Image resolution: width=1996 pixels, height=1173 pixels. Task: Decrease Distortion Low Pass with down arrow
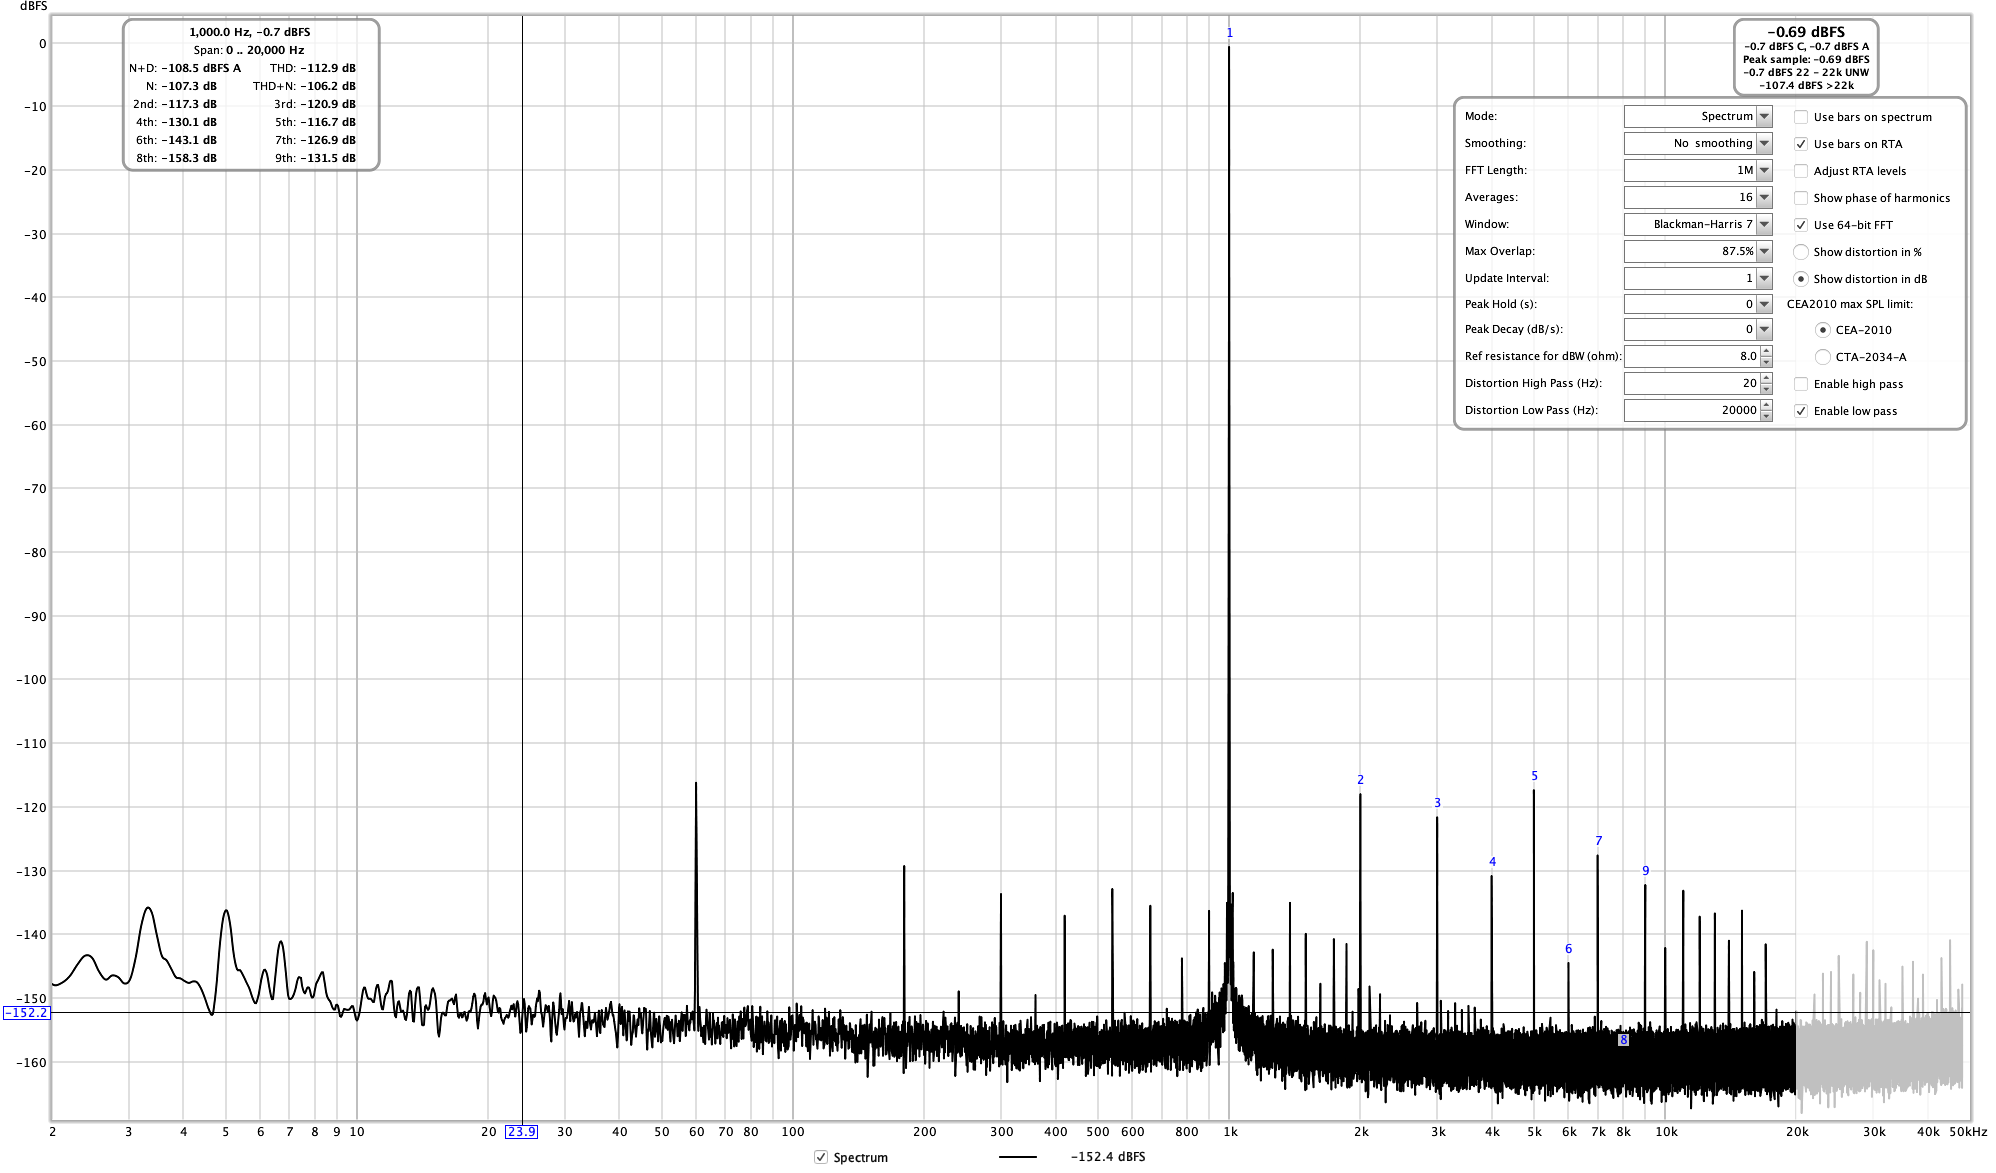point(1767,416)
